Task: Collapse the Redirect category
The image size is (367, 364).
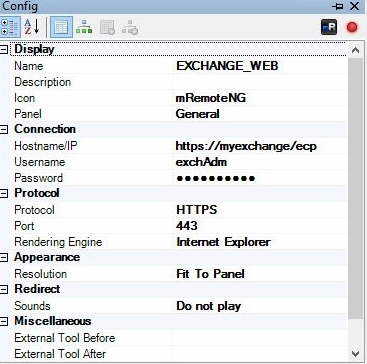Action: point(4,289)
